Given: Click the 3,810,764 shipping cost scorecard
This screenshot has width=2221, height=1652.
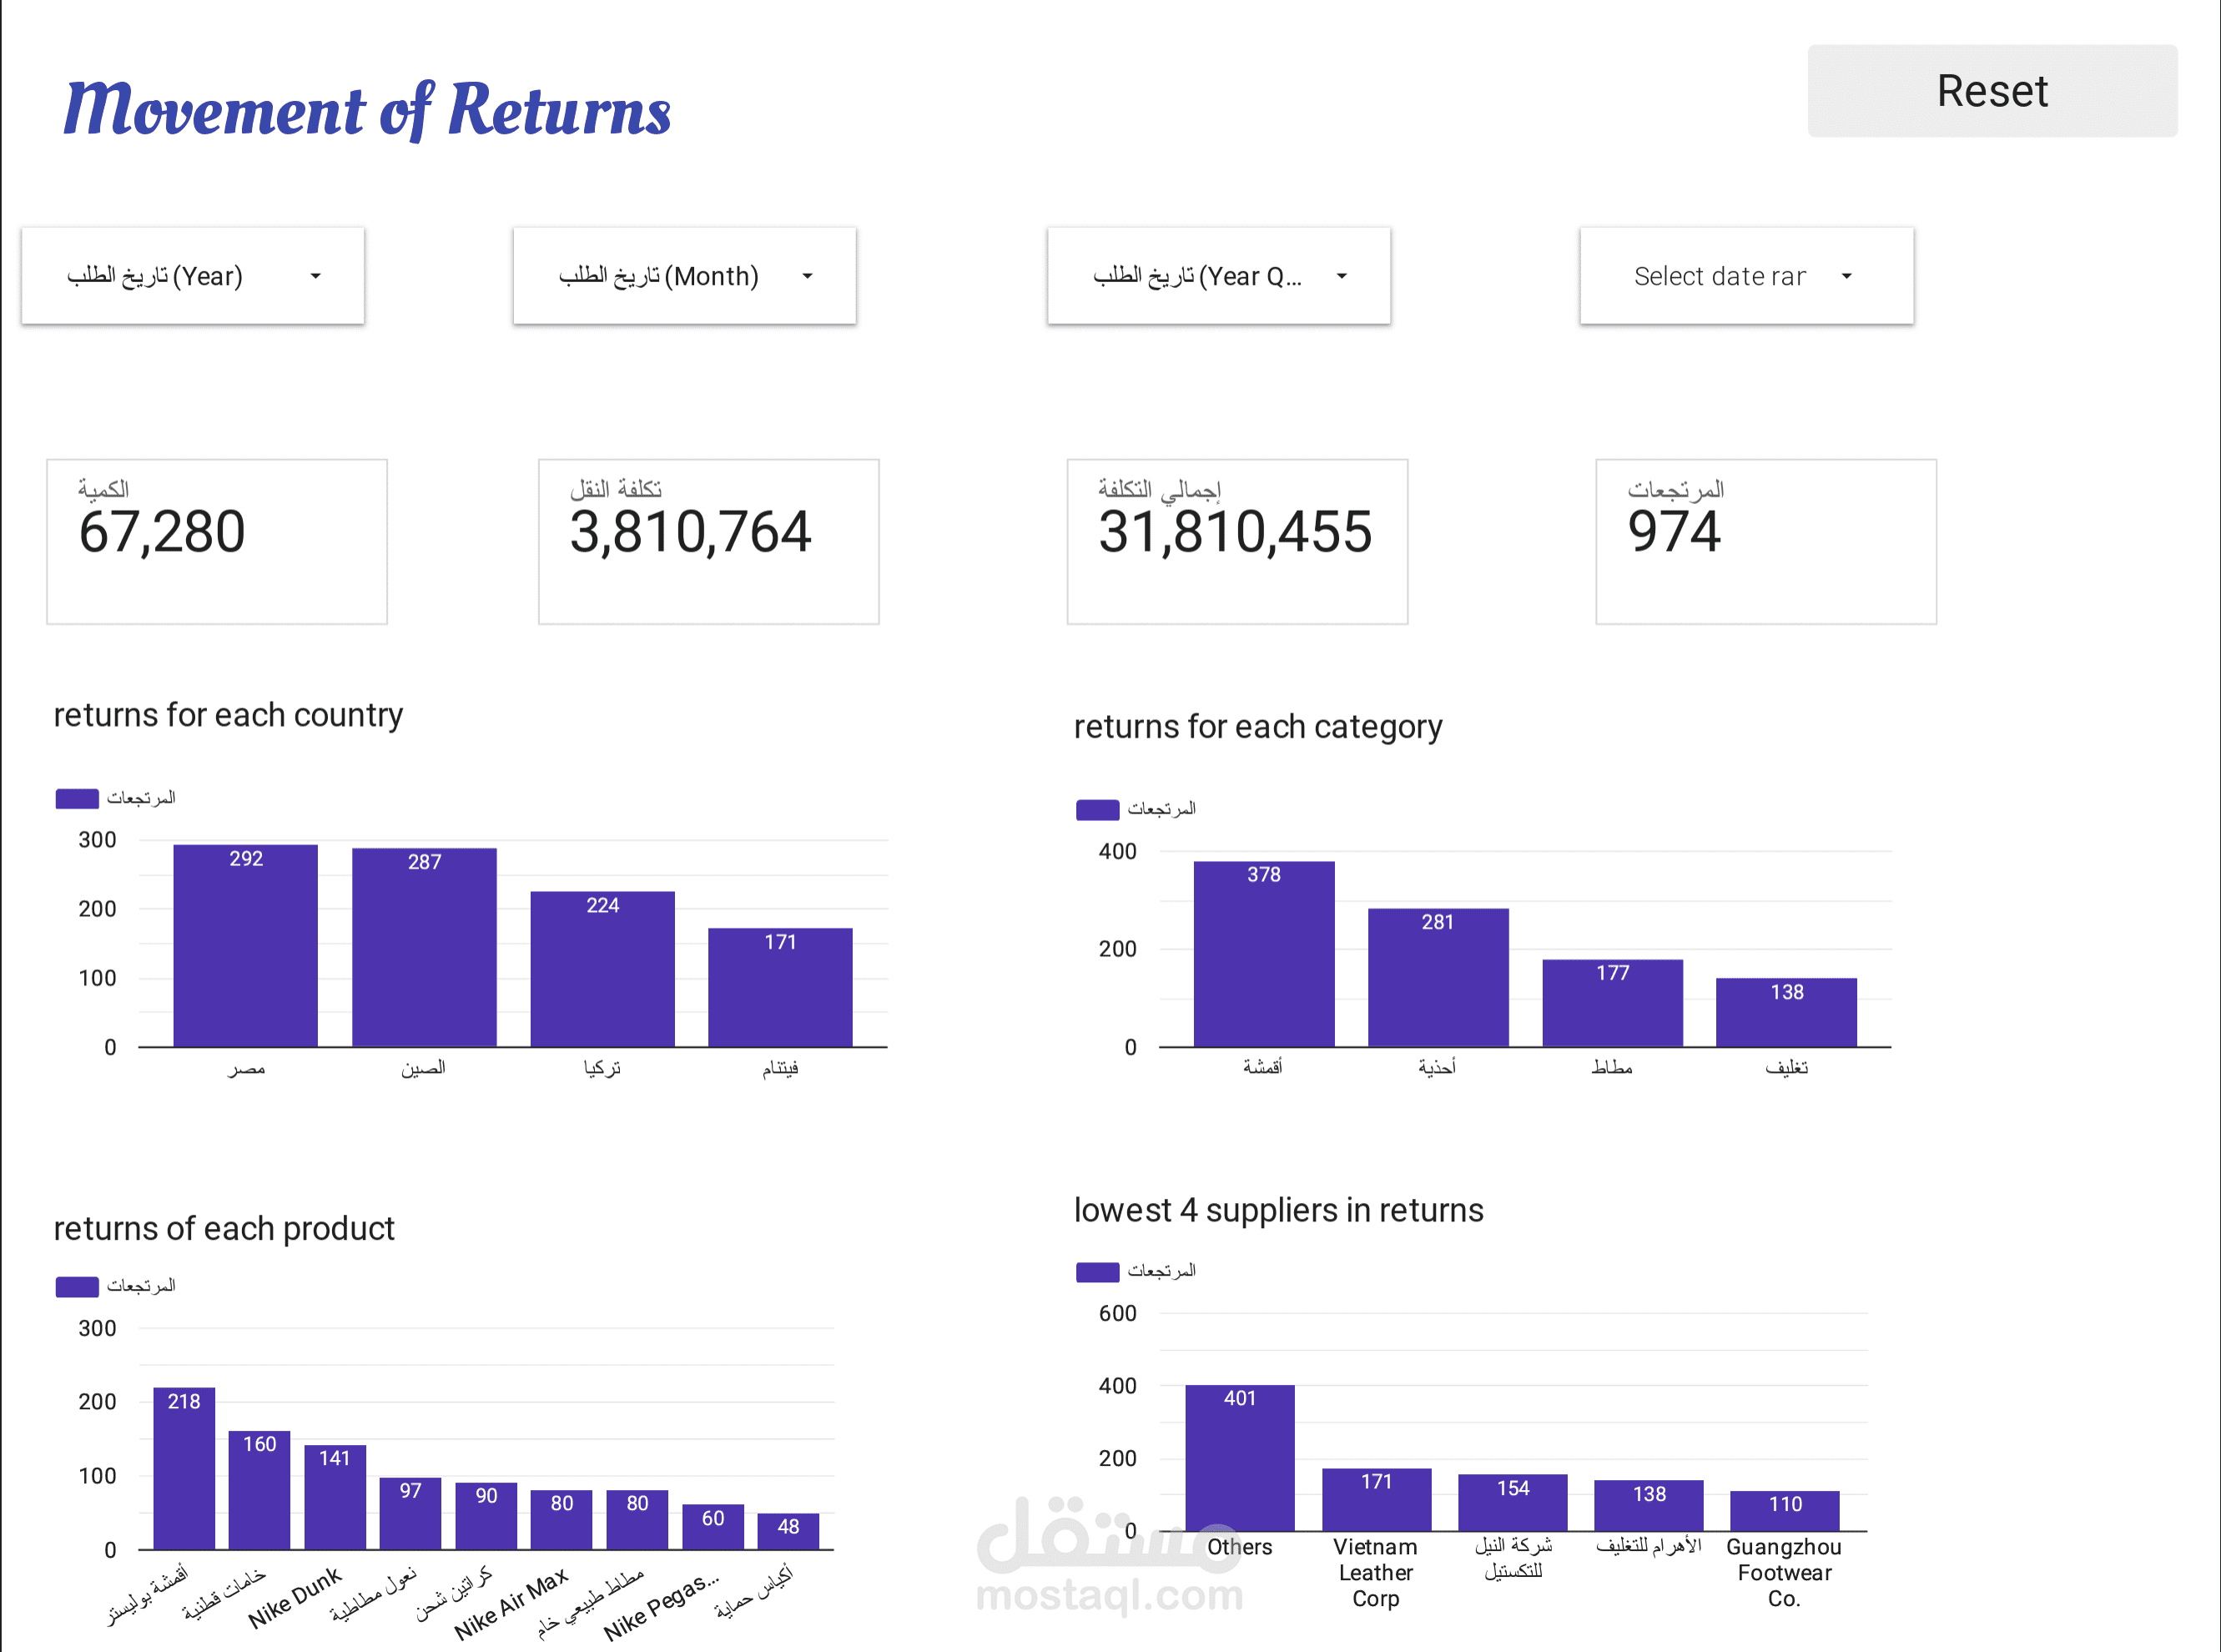Looking at the screenshot, I should click(x=708, y=541).
